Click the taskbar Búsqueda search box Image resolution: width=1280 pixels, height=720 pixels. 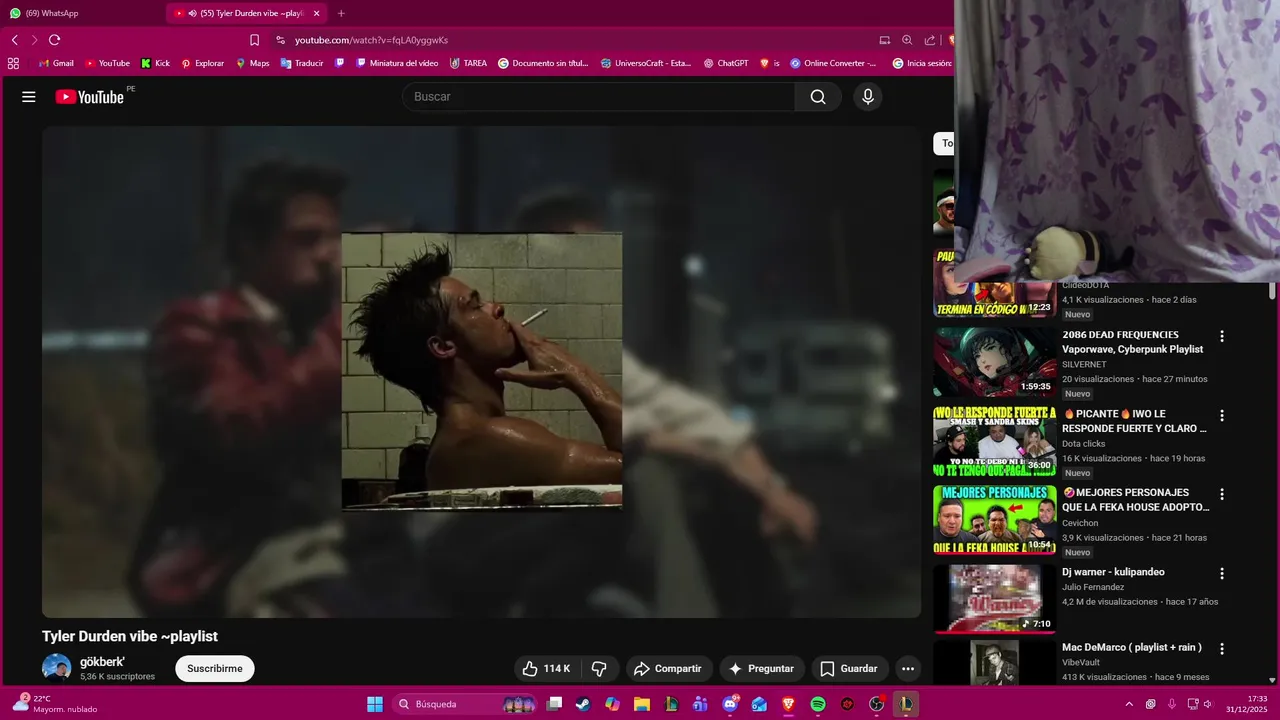[465, 704]
